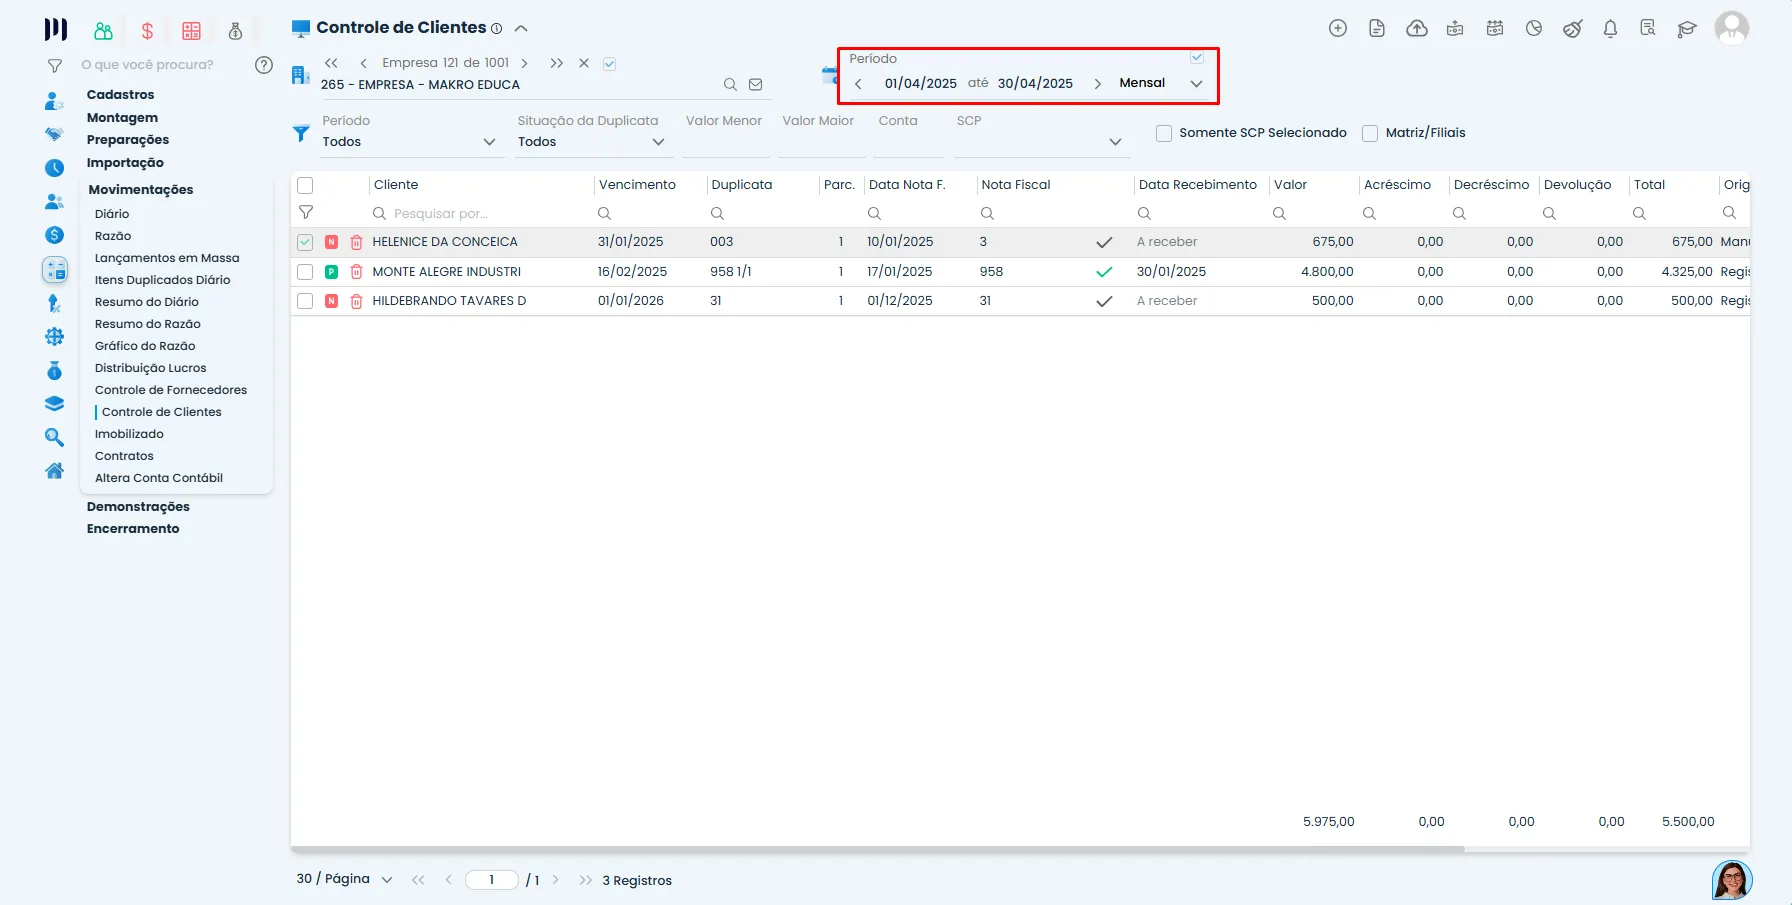Open the Imobilizado menu item
The width and height of the screenshot is (1792, 905).
(129, 434)
